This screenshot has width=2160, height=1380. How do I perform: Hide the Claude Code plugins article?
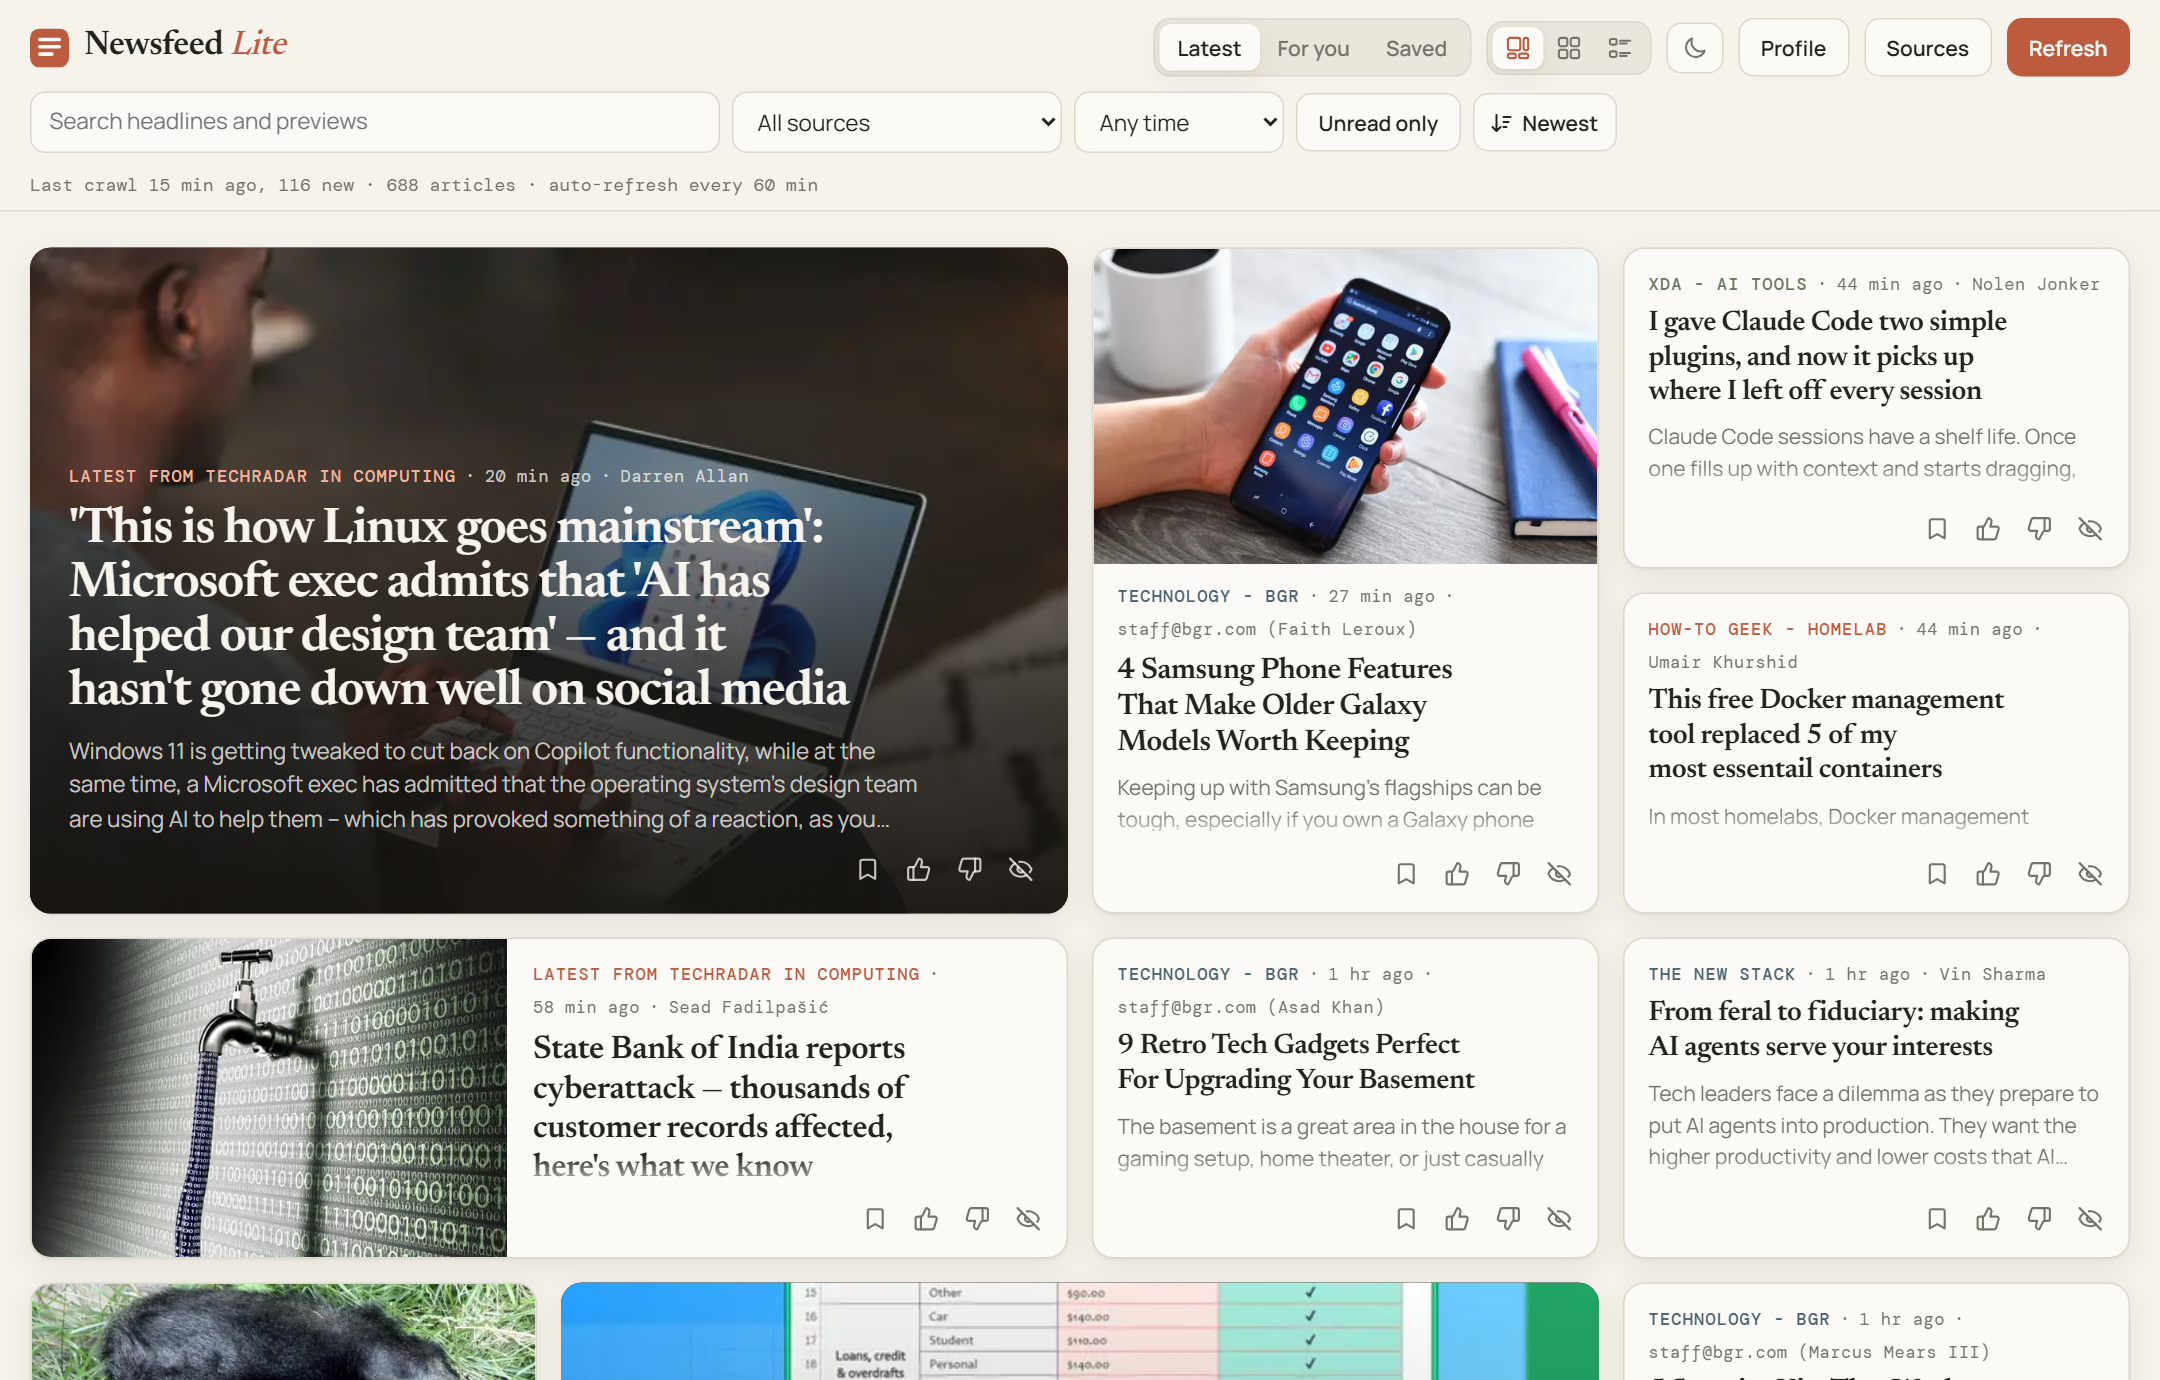click(x=2090, y=529)
